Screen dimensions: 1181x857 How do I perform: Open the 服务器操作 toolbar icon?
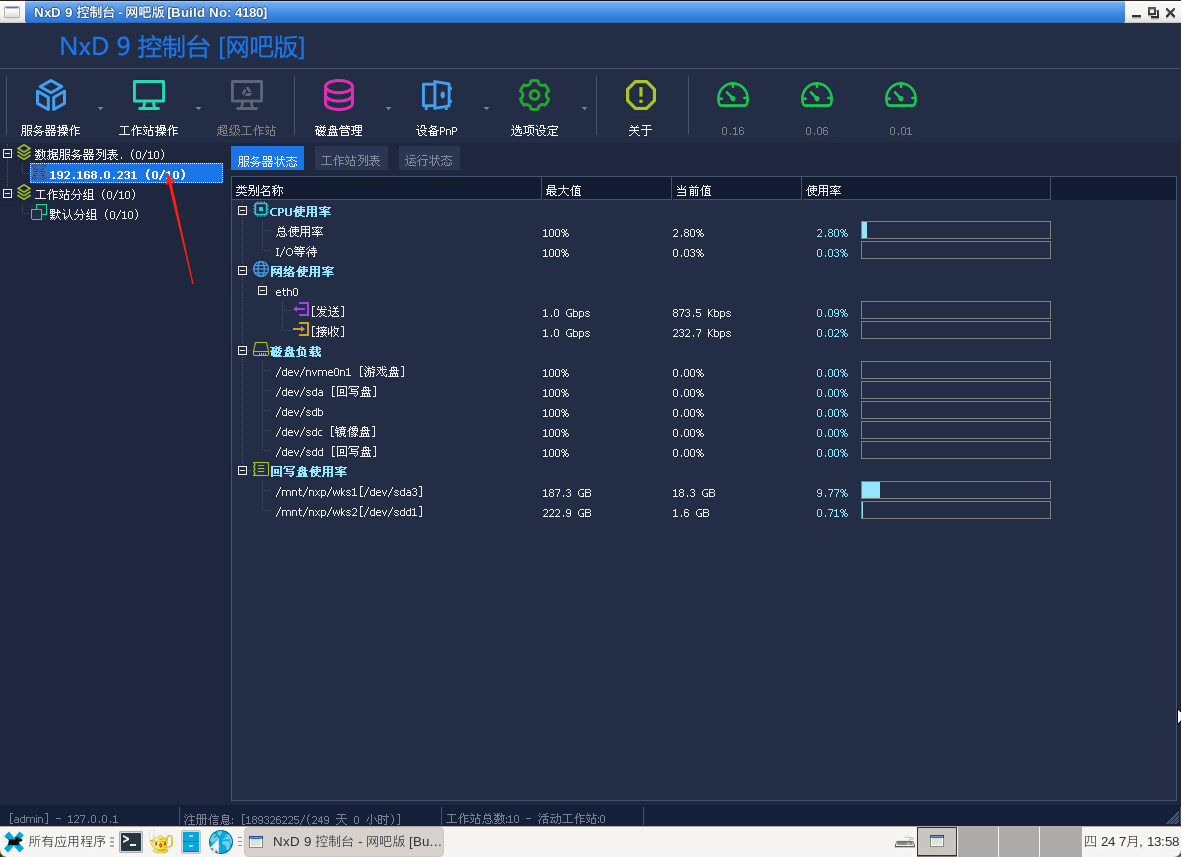click(x=50, y=95)
